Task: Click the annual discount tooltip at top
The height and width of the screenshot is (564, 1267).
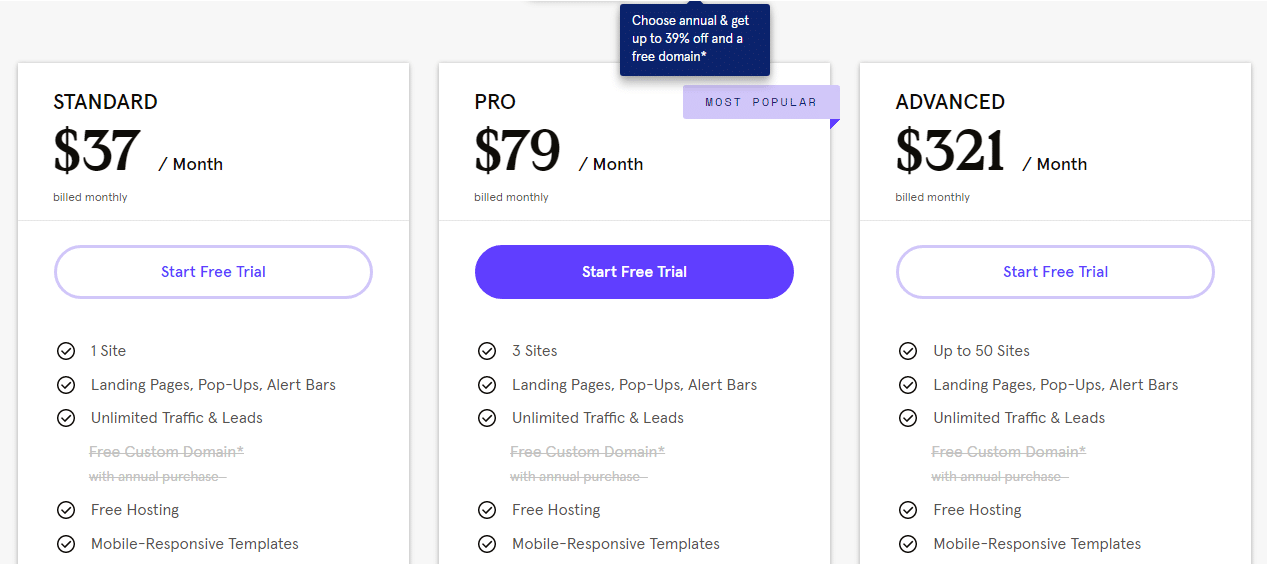Action: coord(694,39)
